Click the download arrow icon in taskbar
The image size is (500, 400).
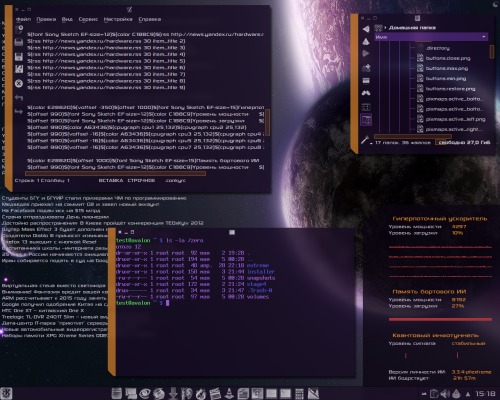(173, 394)
